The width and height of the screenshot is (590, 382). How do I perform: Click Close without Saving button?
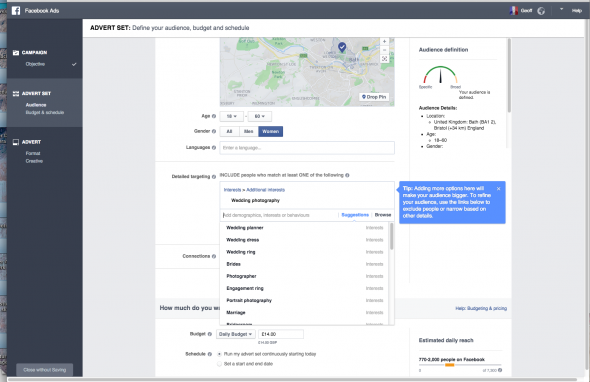pyautogui.click(x=44, y=370)
